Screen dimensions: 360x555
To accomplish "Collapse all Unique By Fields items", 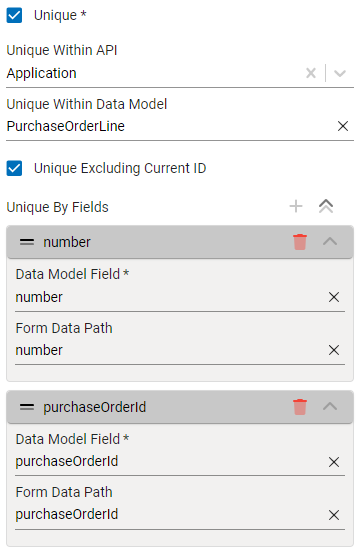I will pos(326,206).
